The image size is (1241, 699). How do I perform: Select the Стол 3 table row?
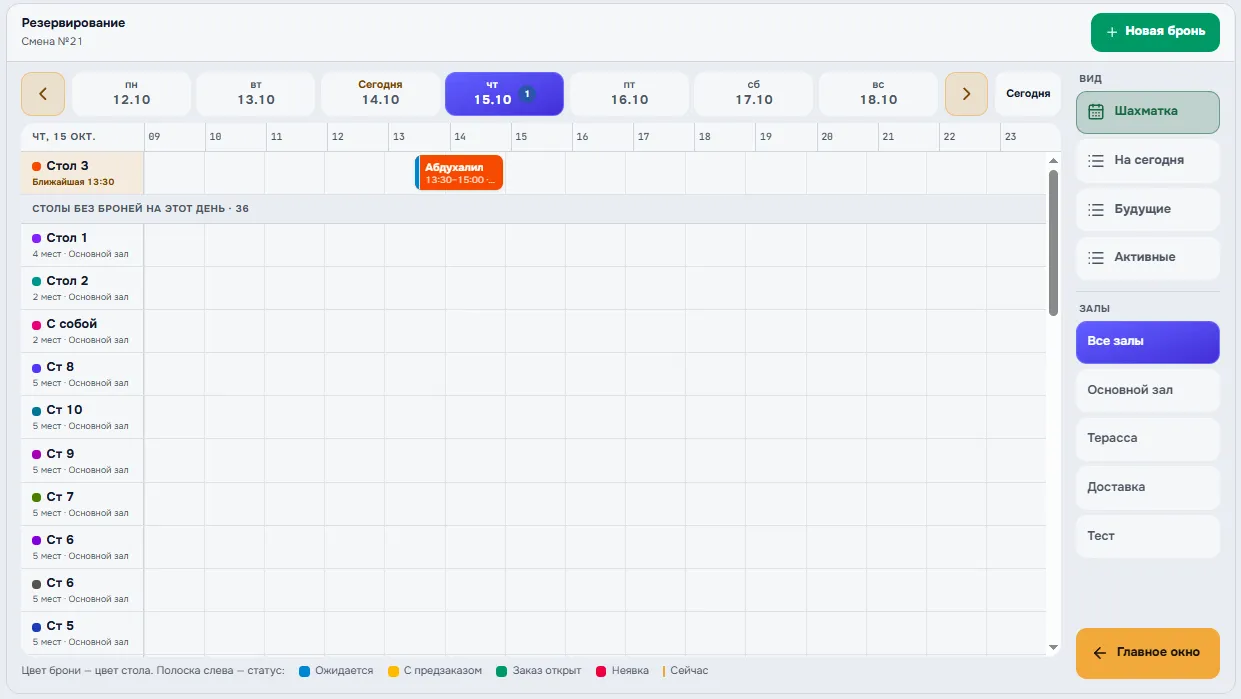click(x=83, y=173)
